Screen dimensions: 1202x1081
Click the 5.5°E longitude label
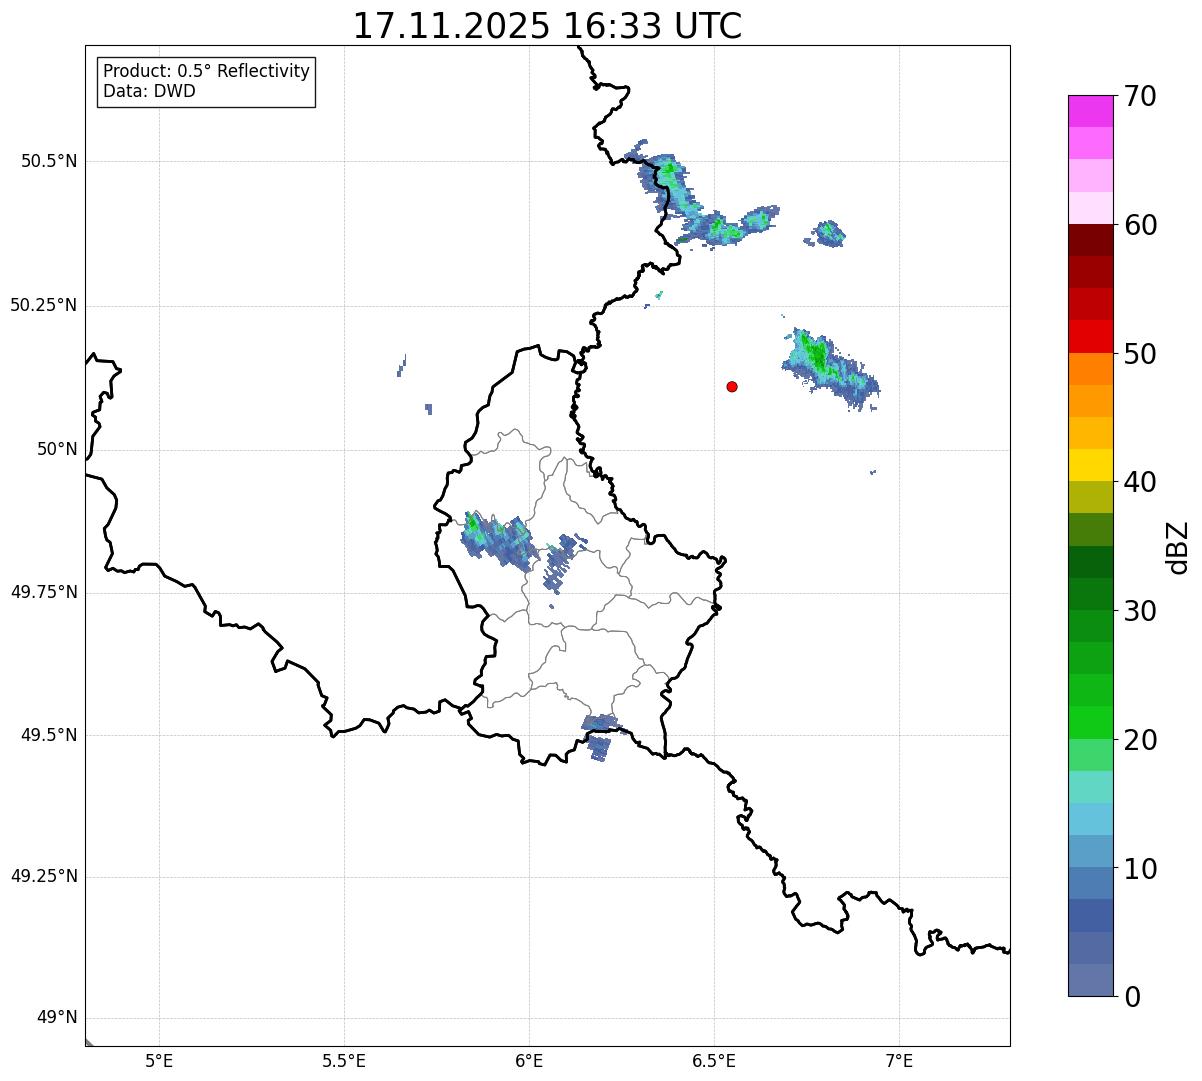pyautogui.click(x=344, y=1060)
